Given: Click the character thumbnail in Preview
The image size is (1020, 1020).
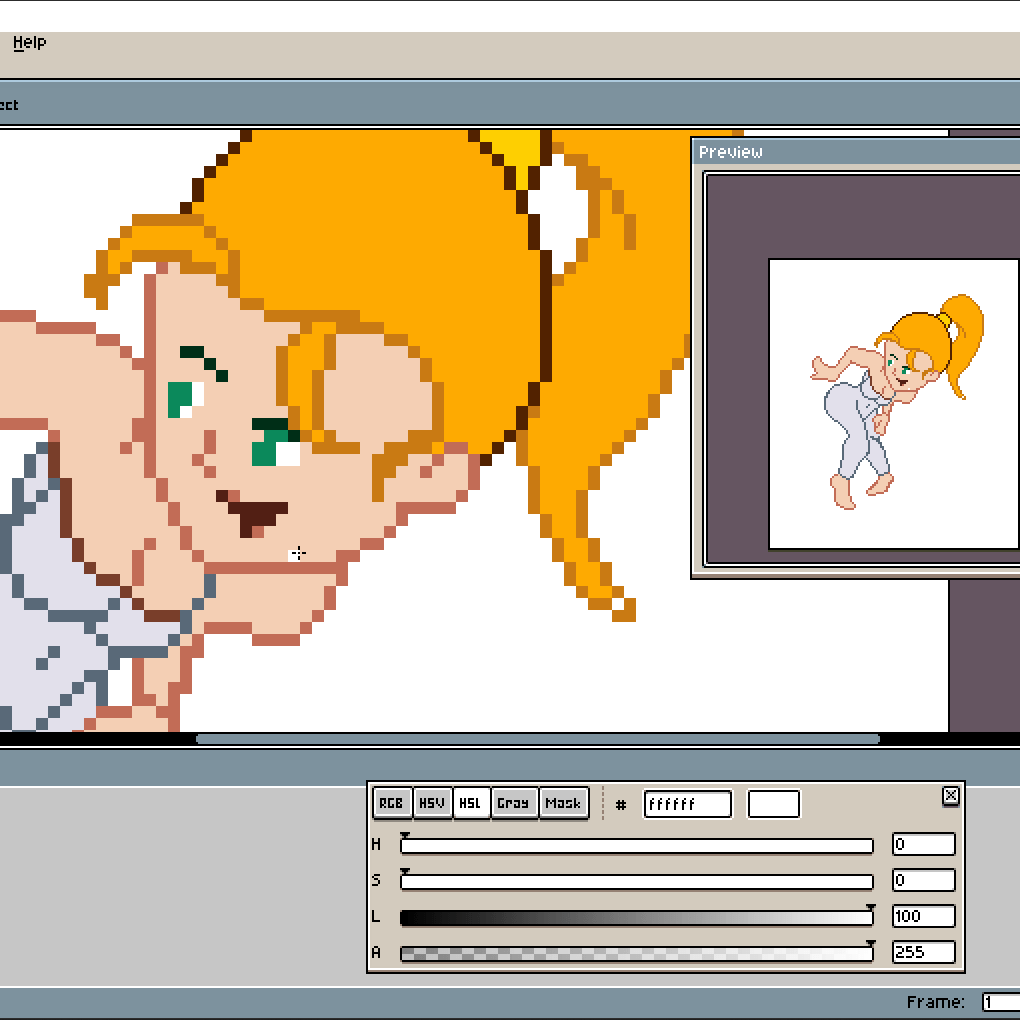Looking at the screenshot, I should click(x=895, y=402).
